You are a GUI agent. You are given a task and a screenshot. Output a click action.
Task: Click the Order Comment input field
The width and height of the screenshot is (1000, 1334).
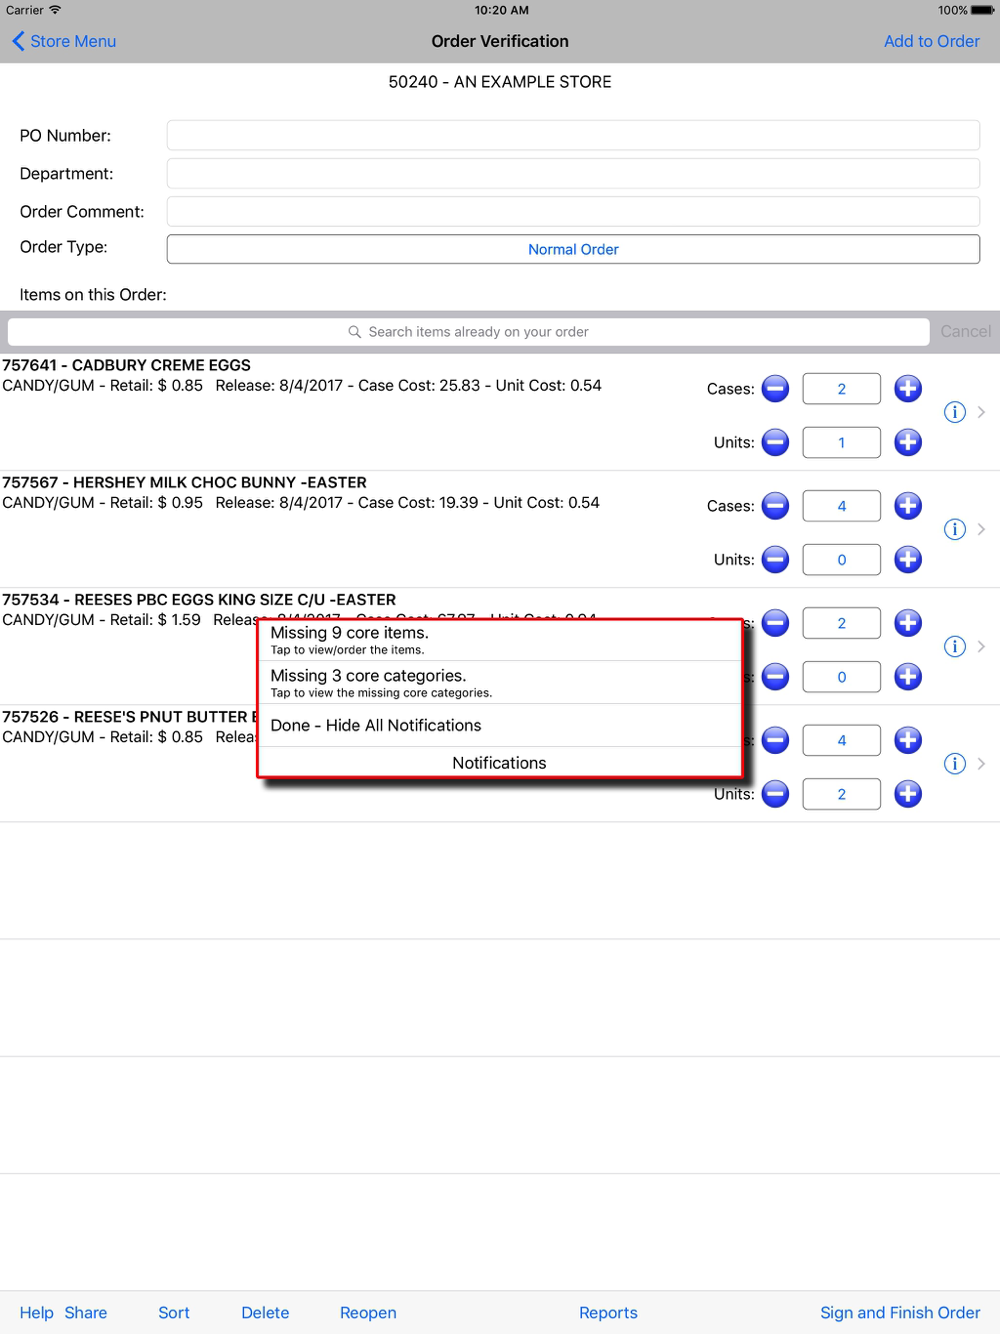click(573, 211)
